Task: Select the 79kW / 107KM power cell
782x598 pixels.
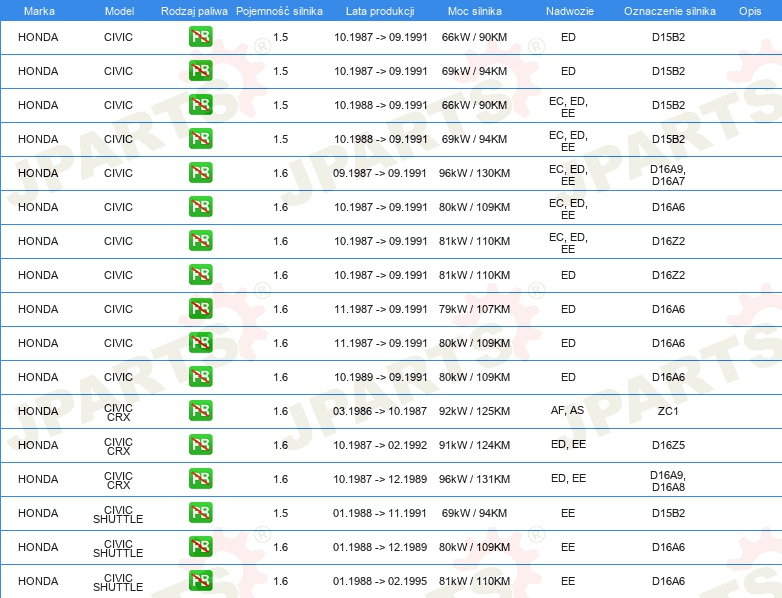Action: tap(474, 309)
